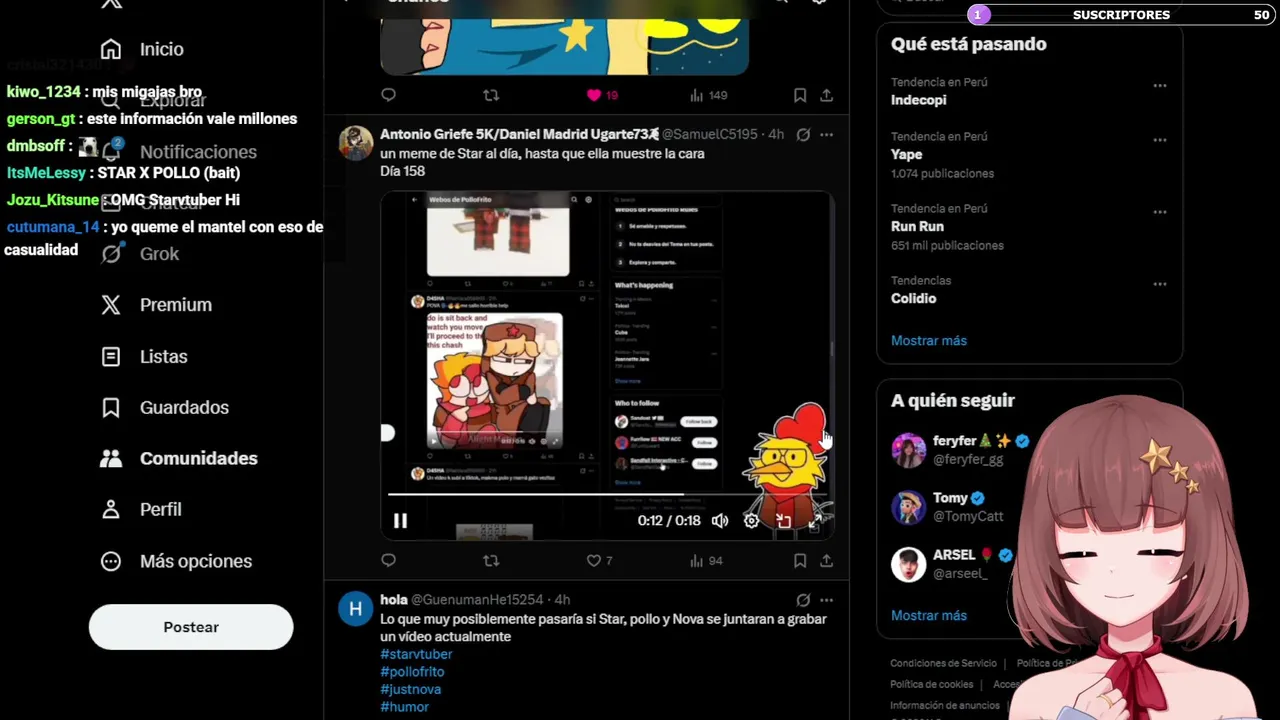Open the #starvtuber hashtag
The image size is (1280, 720).
click(416, 654)
